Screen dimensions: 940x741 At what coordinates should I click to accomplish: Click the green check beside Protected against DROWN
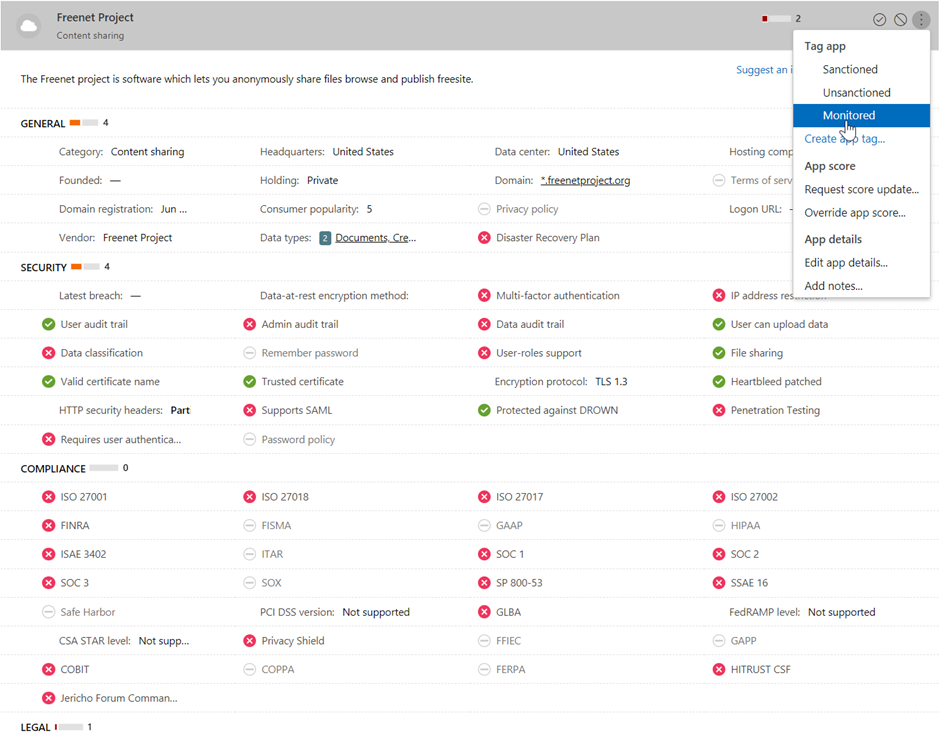coord(484,411)
